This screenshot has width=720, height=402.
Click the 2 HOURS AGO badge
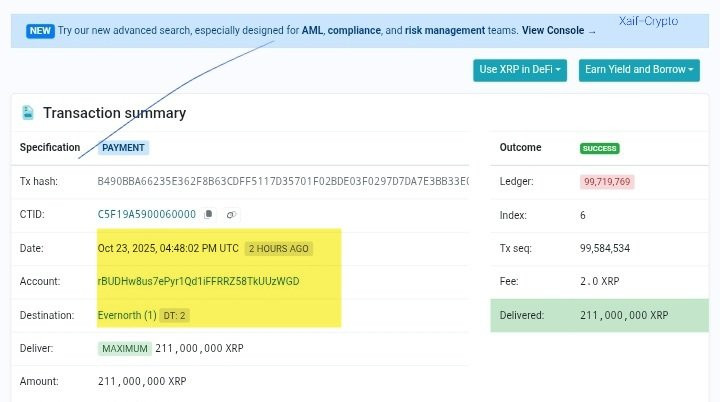click(279, 249)
